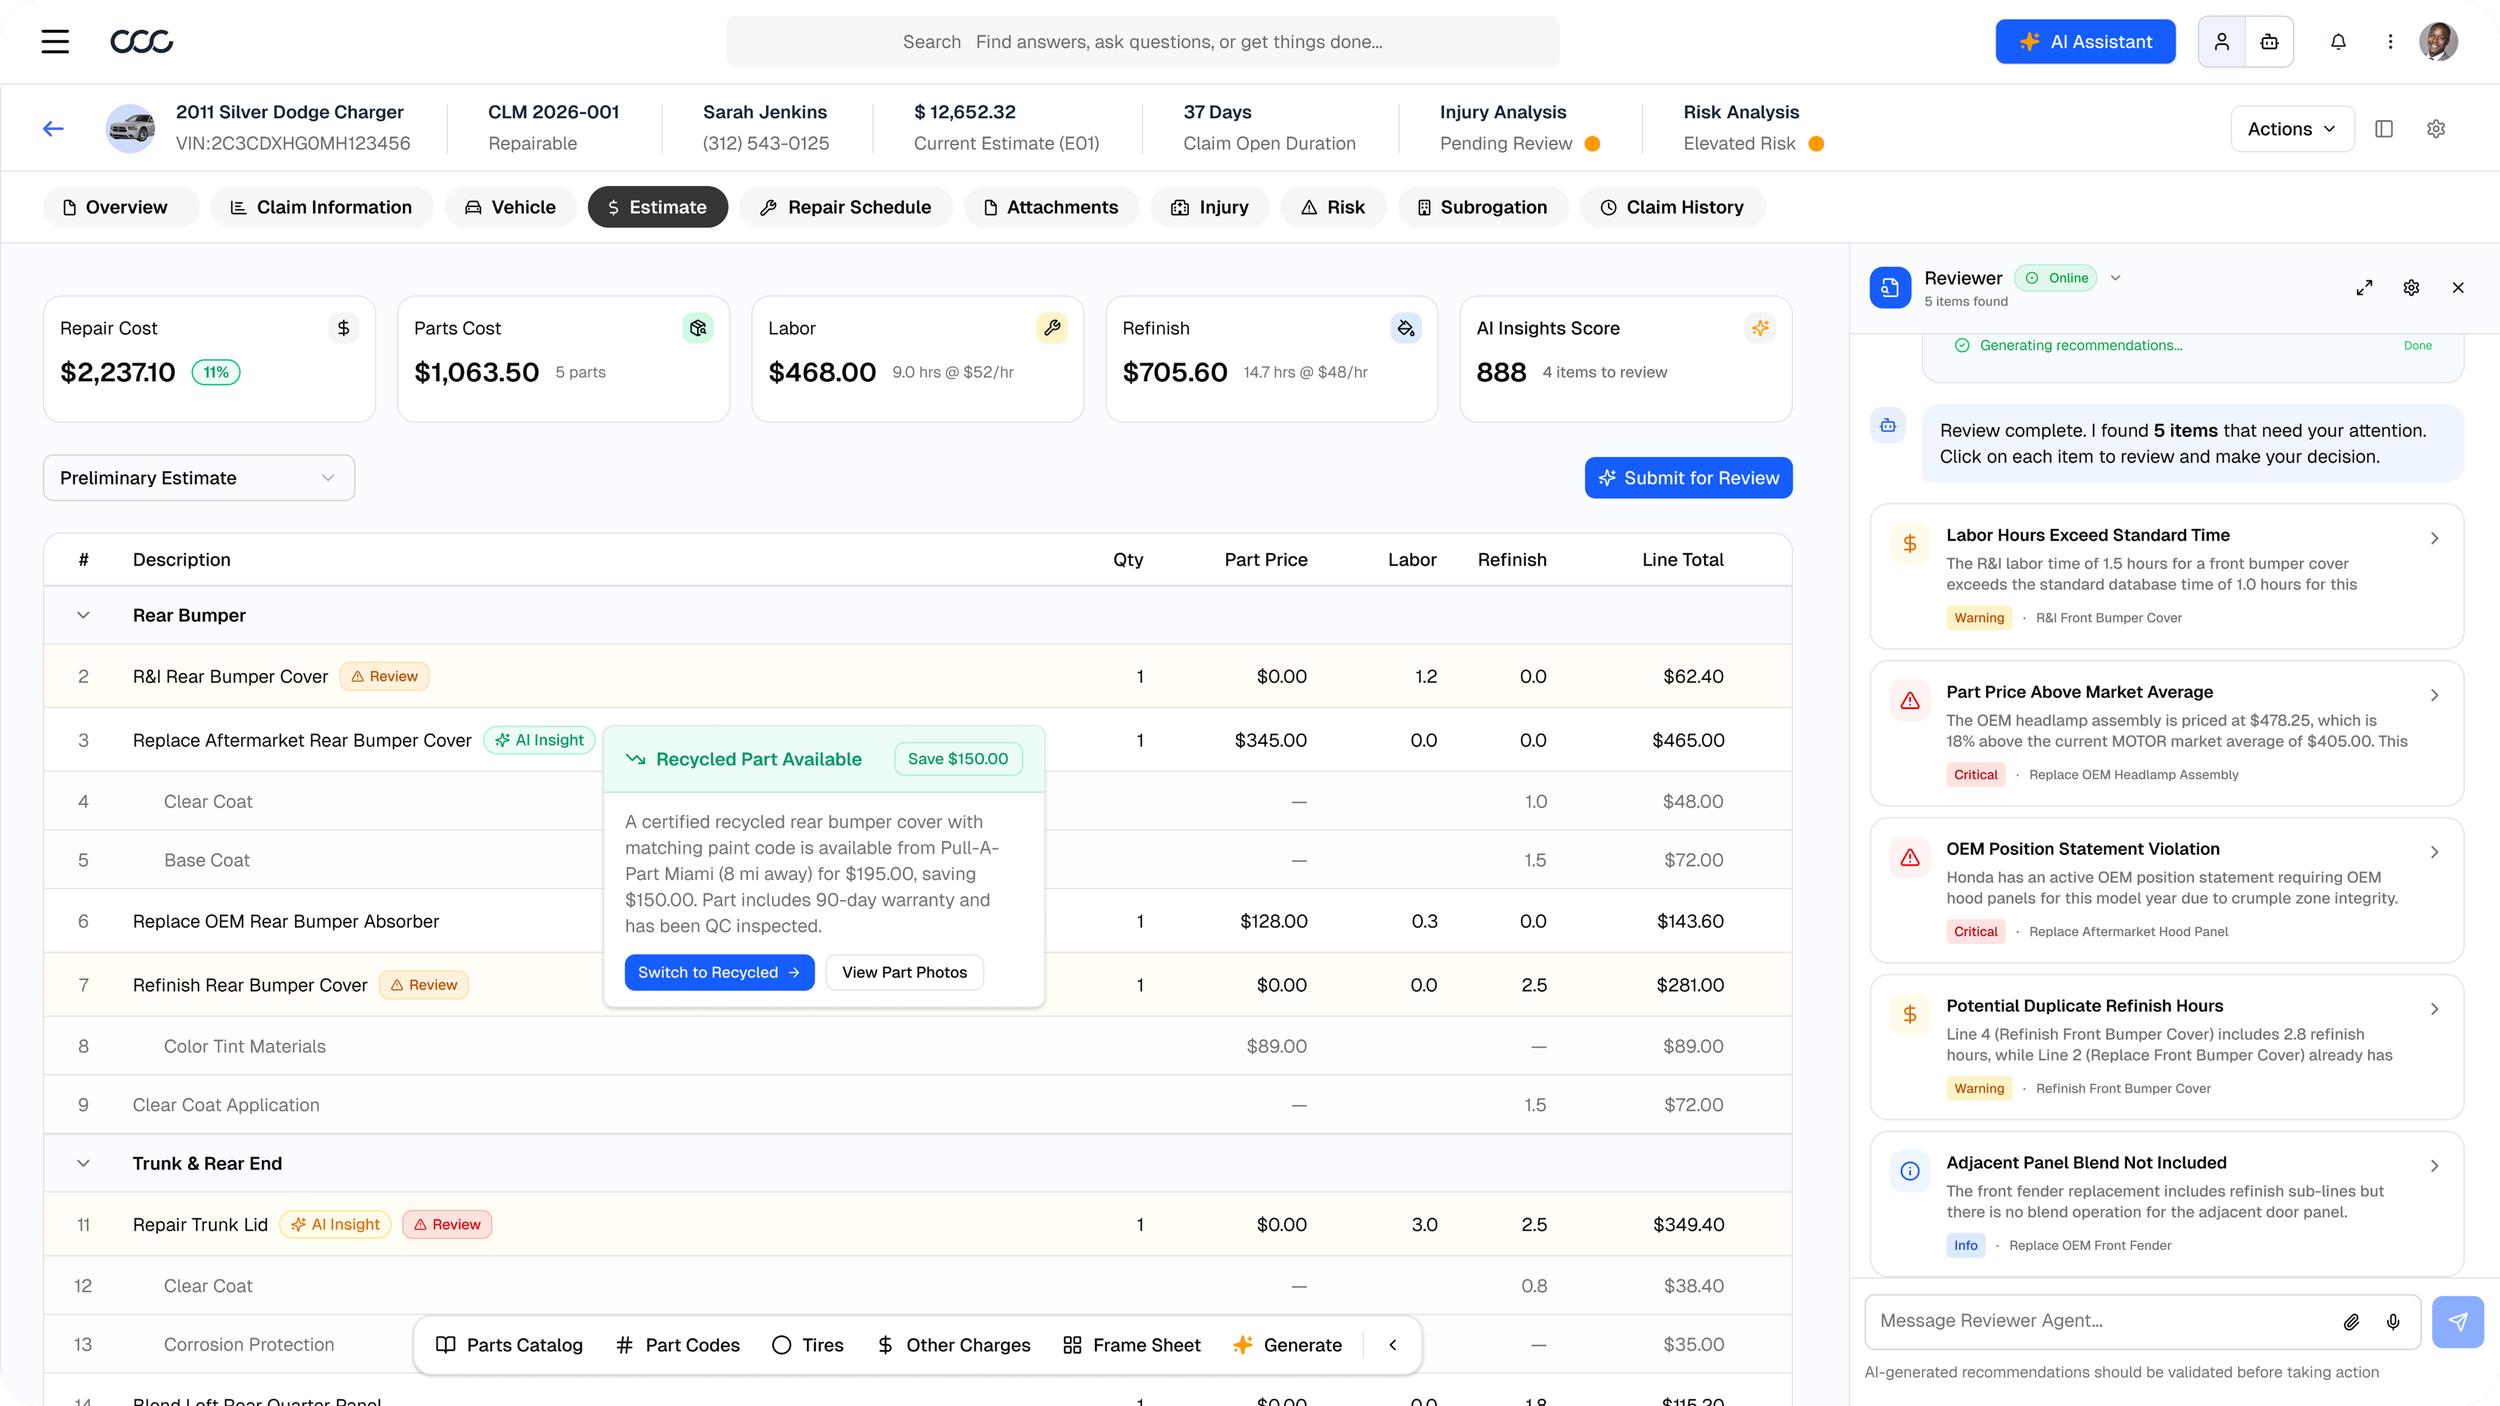Click the Reviewer agent app icon
Image resolution: width=2500 pixels, height=1406 pixels.
click(1890, 288)
